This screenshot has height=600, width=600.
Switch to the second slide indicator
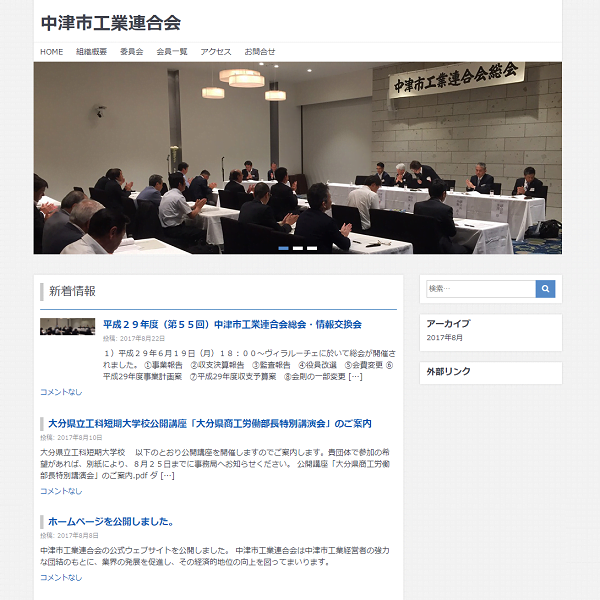pyautogui.click(x=298, y=248)
